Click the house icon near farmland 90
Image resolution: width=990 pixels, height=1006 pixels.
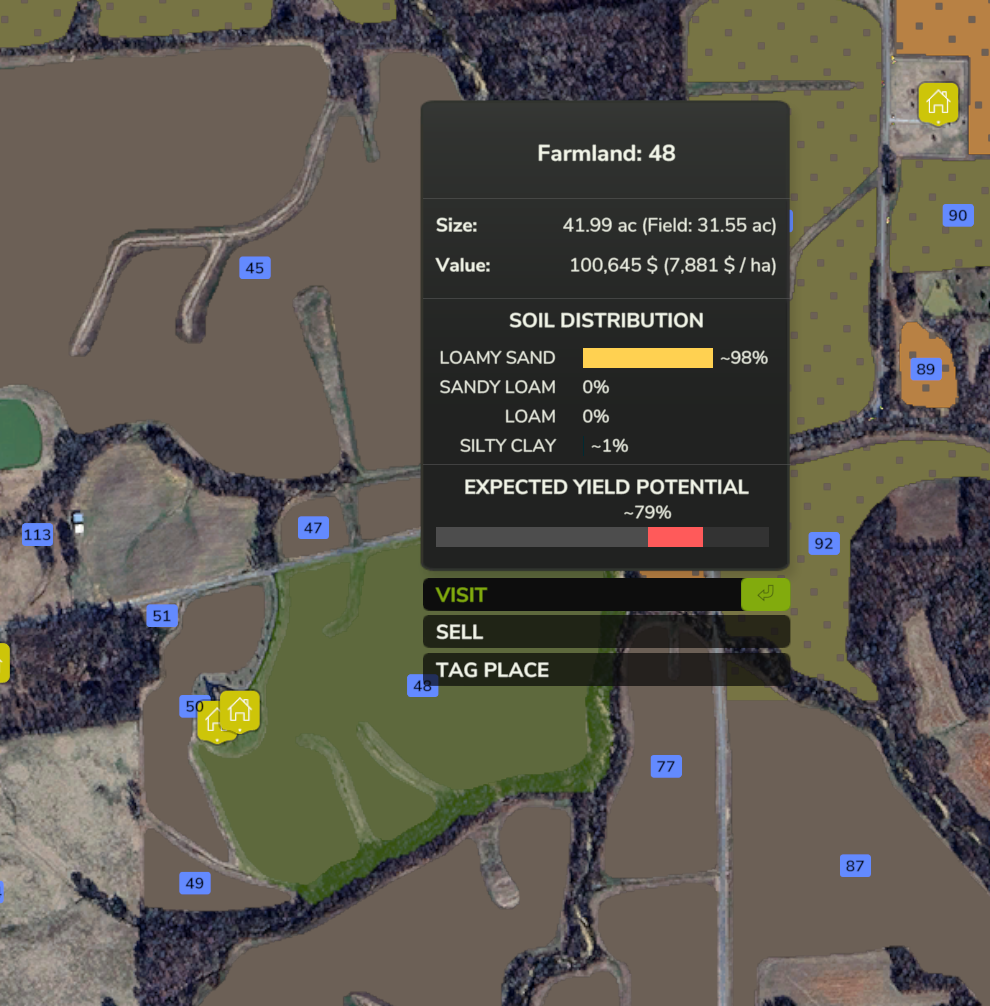(938, 102)
